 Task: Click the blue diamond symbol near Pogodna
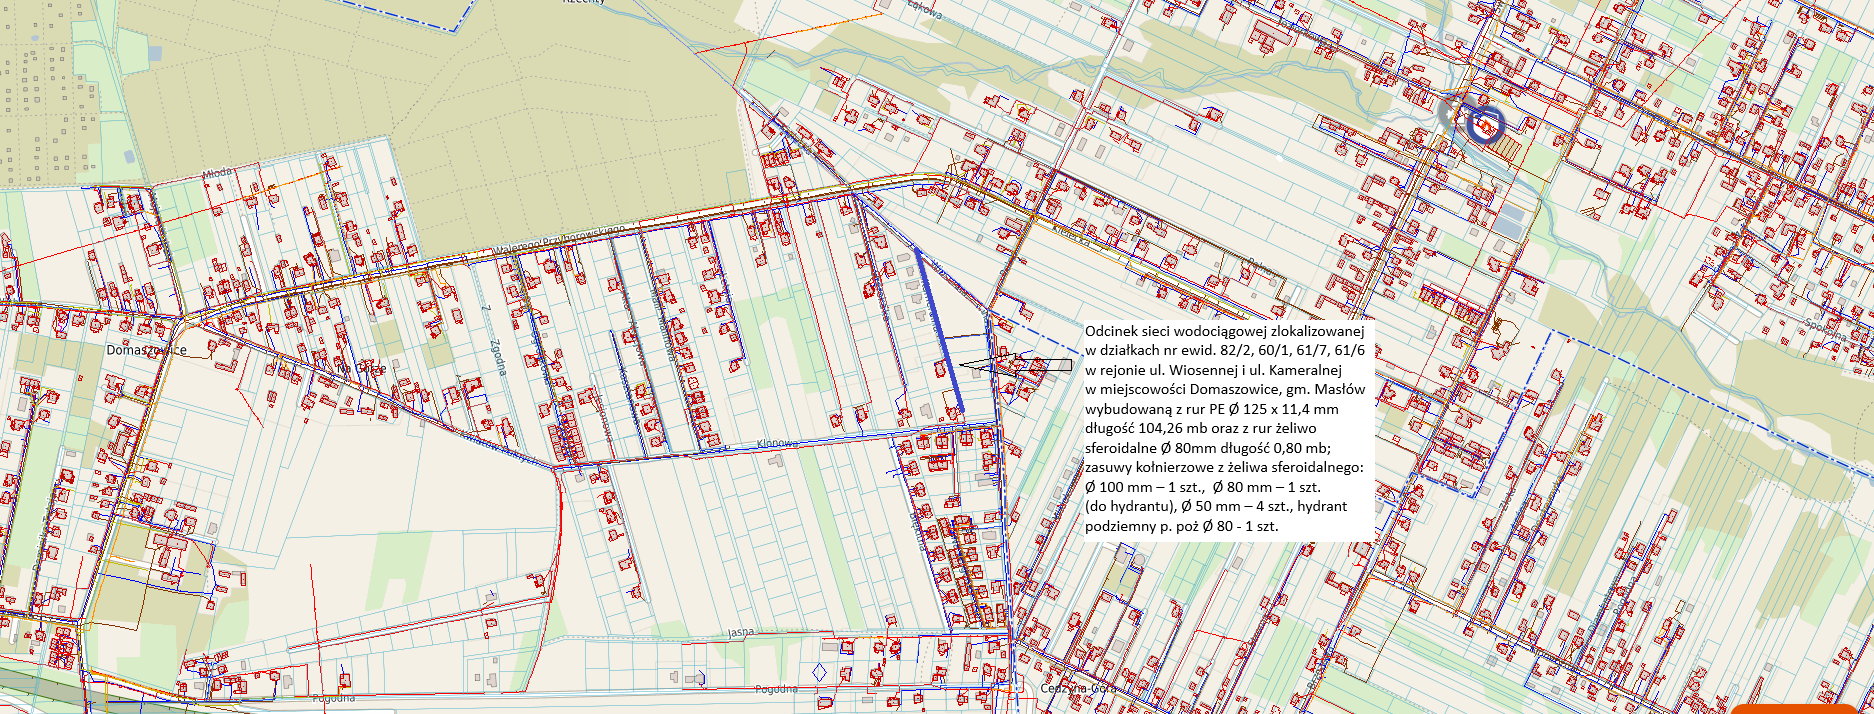(x=820, y=672)
